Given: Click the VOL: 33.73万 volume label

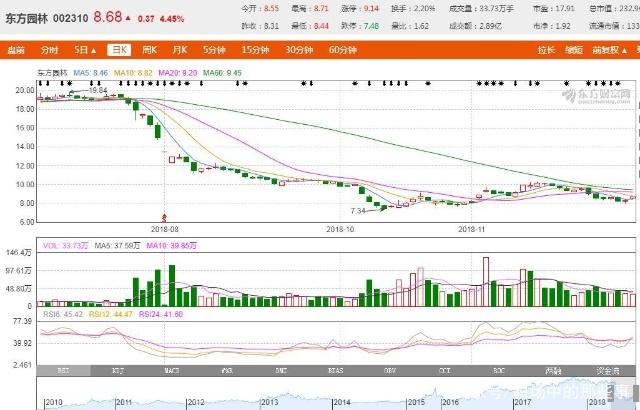Looking at the screenshot, I should 65,246.
